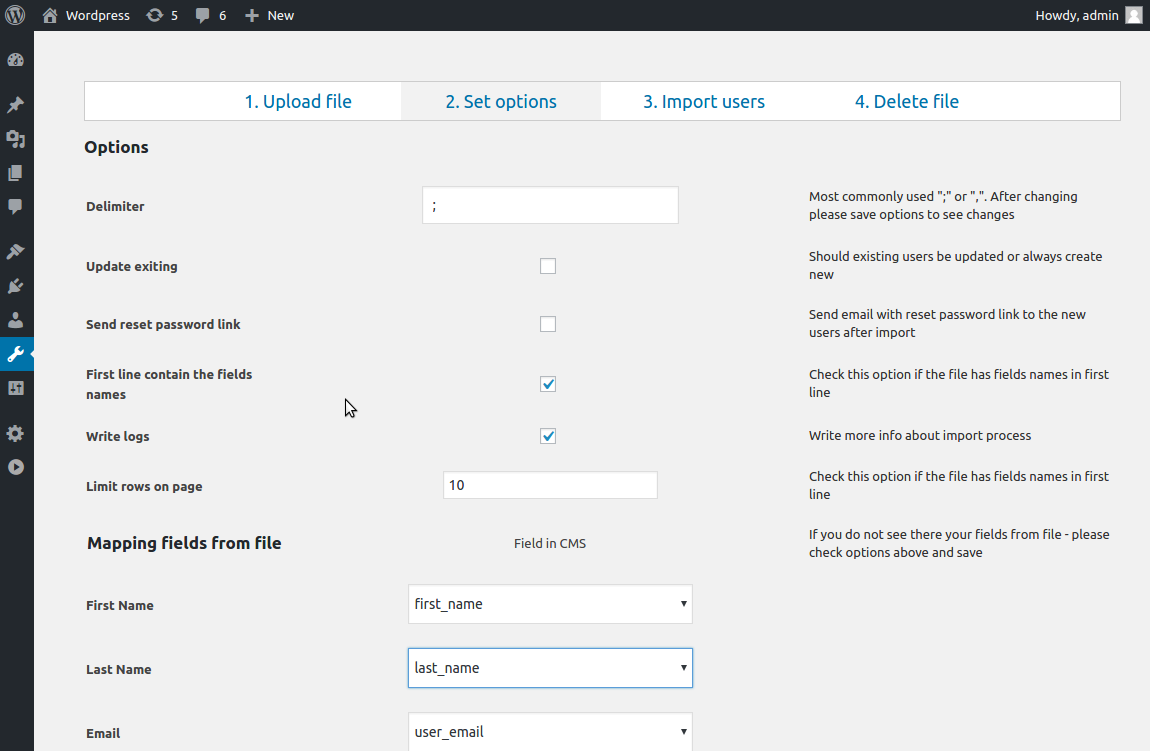Click the Write logs label
This screenshot has width=1150, height=751.
(x=117, y=436)
